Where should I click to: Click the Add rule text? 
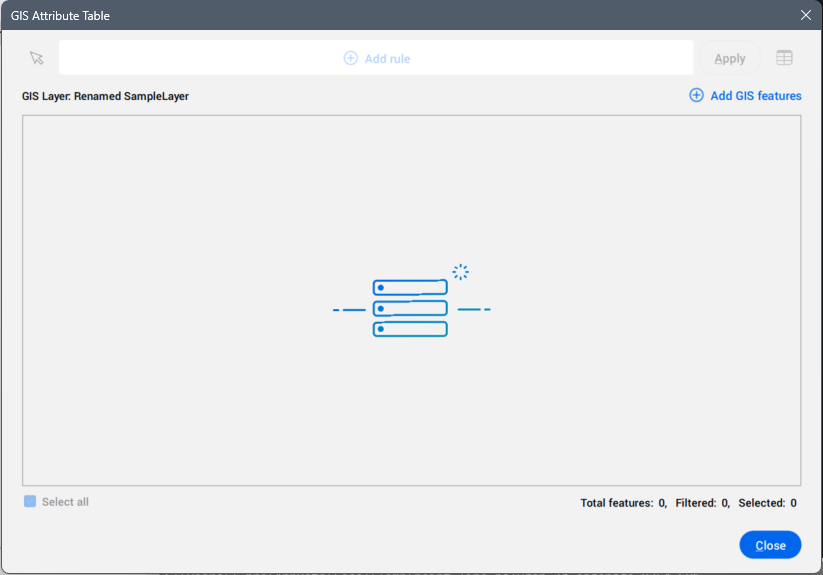387,59
